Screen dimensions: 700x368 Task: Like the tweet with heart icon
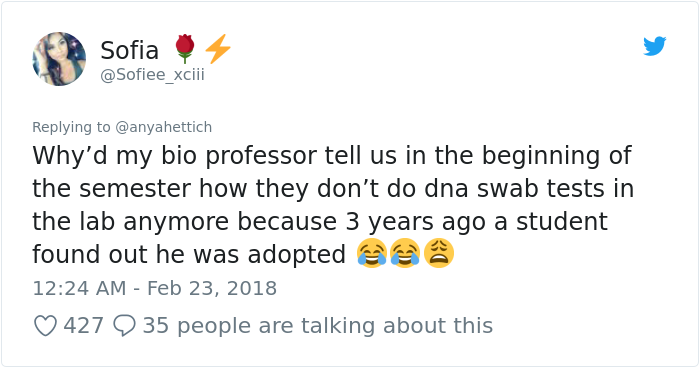pos(45,326)
